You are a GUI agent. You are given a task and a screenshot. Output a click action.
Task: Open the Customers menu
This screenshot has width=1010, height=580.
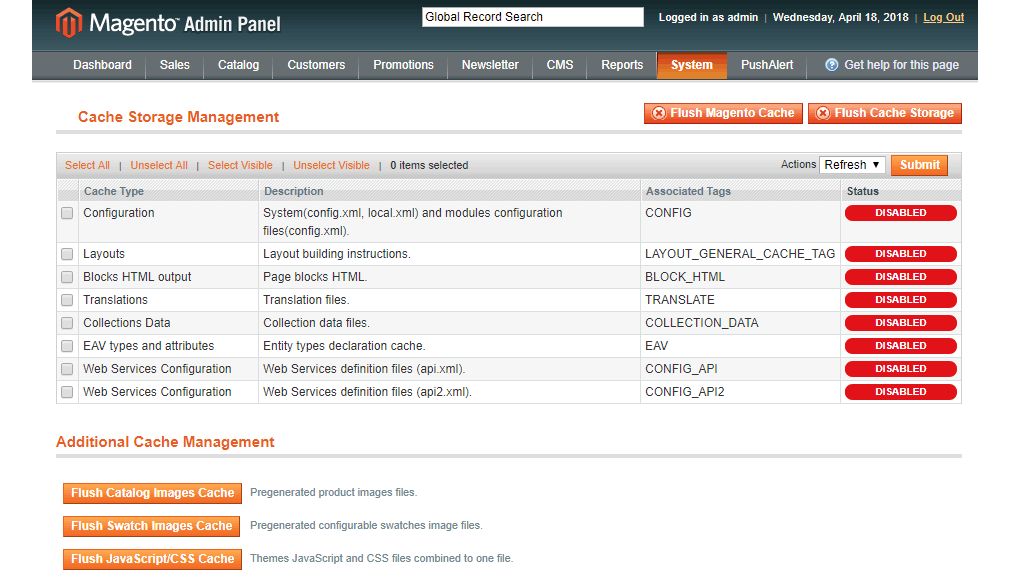(316, 65)
